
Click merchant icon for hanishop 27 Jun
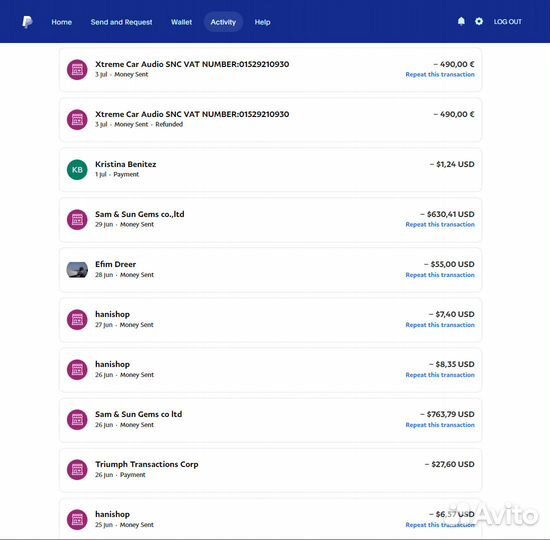77,320
